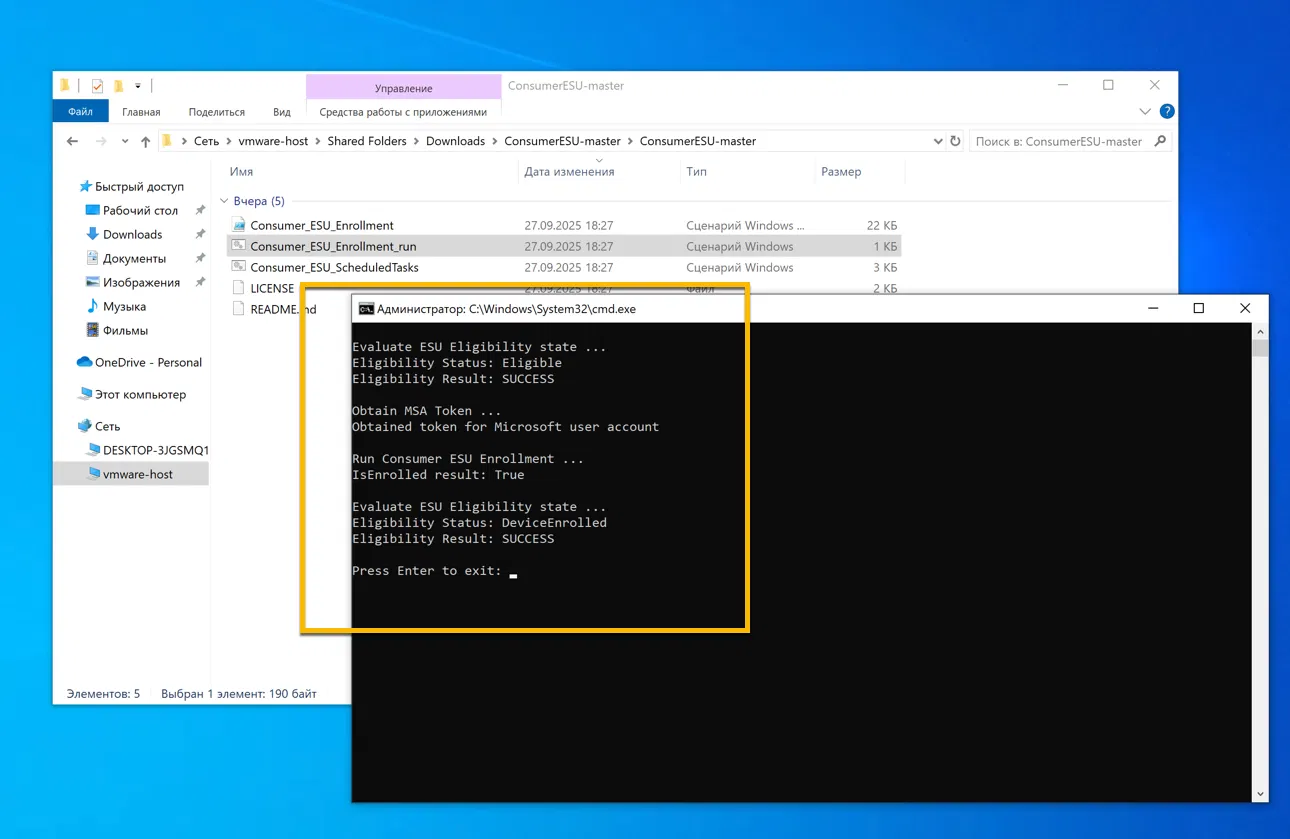Collapse the Вчера (5) file group
This screenshot has height=839, width=1290.
224,201
